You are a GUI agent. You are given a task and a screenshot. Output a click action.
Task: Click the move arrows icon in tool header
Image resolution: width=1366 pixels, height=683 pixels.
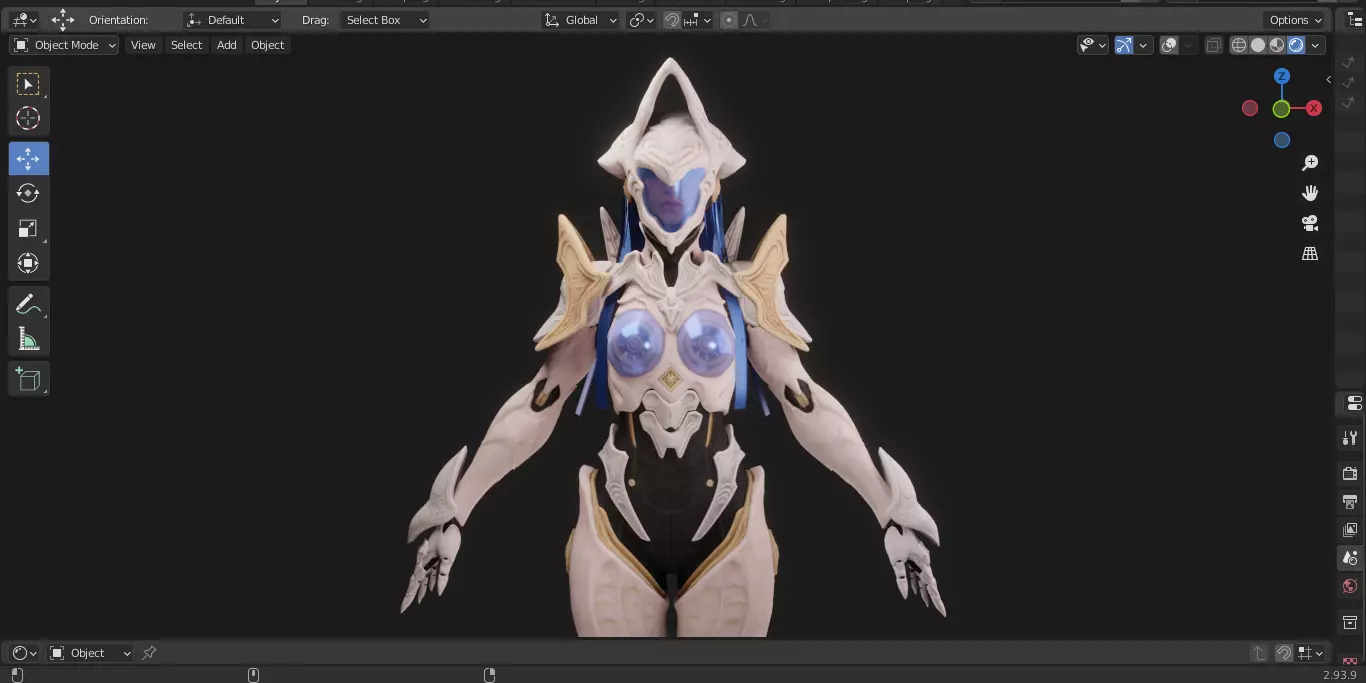(x=63, y=19)
